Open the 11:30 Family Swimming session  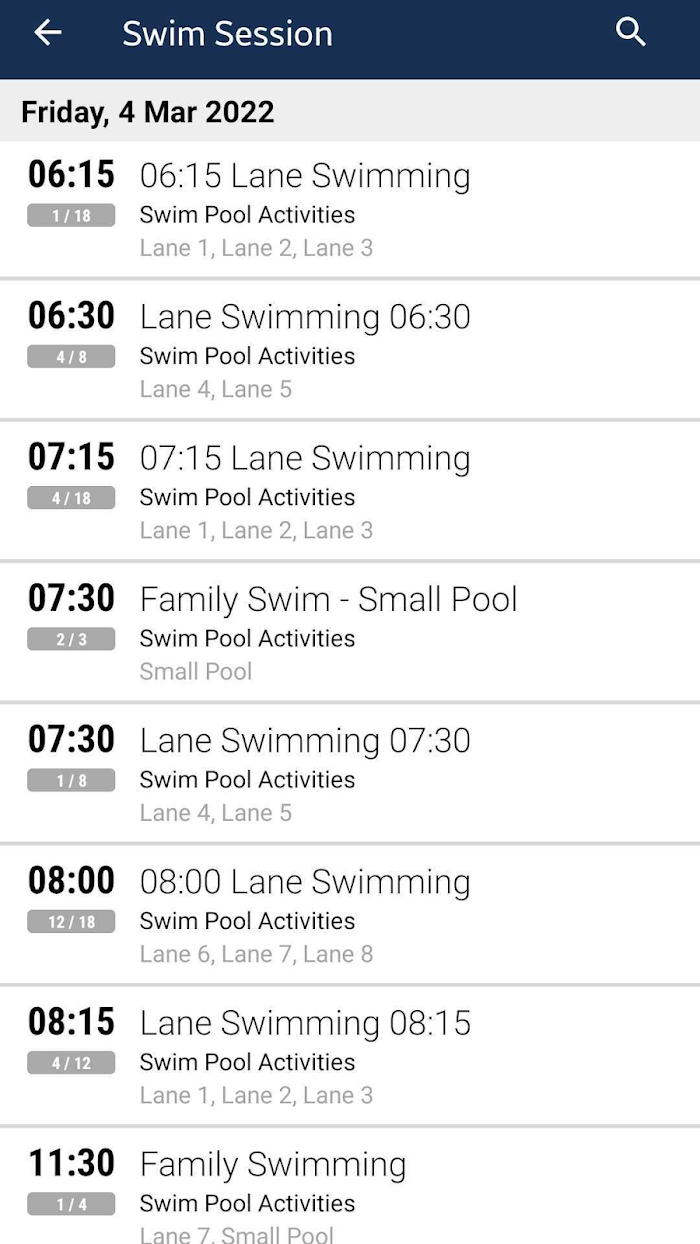(x=273, y=1164)
